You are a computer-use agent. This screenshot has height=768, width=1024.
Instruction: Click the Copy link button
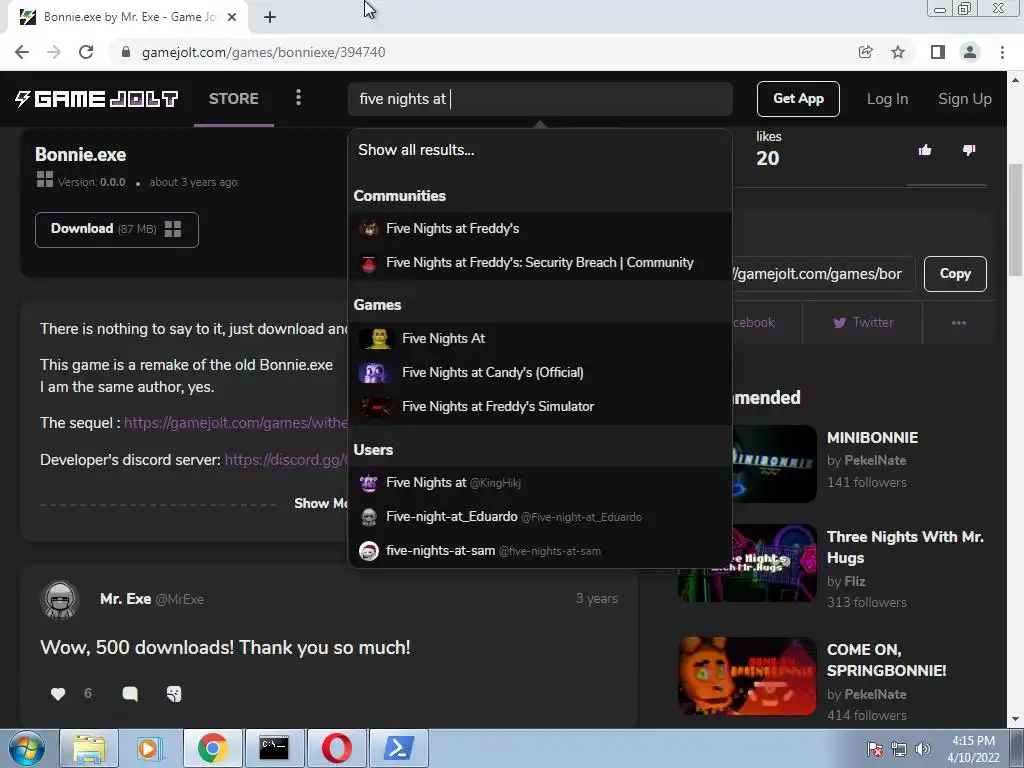pos(955,274)
